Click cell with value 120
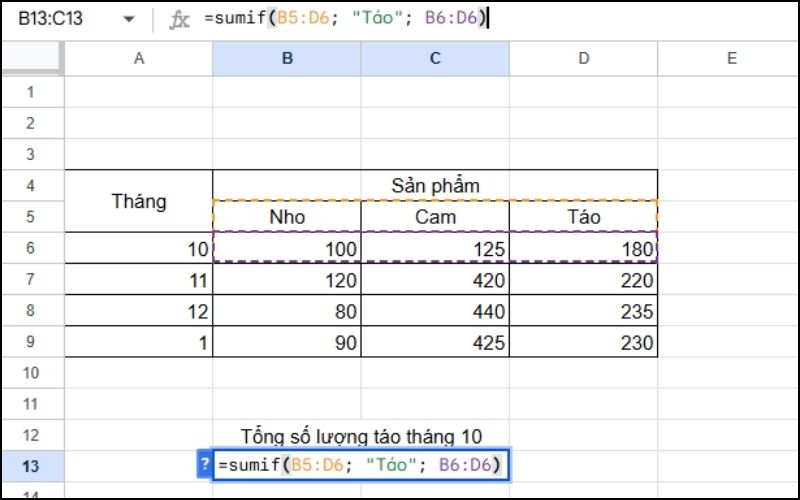The image size is (800, 500). click(287, 280)
